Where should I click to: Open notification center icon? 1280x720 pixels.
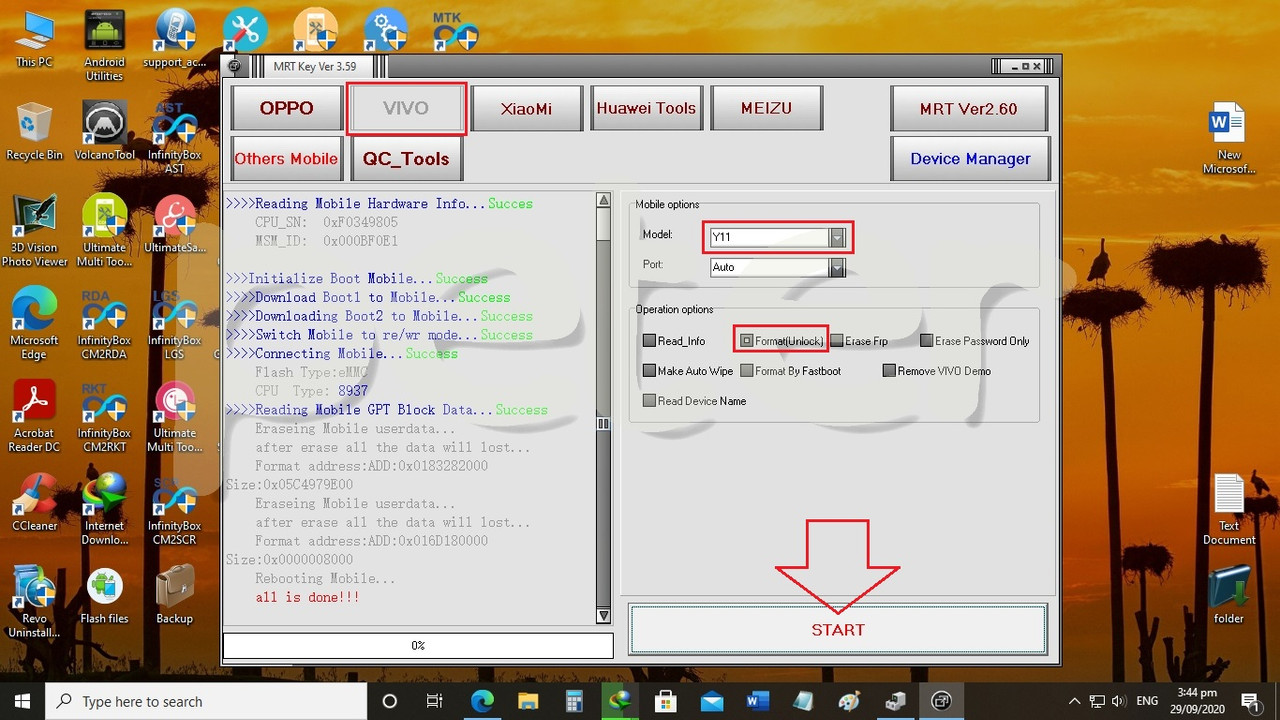click(1250, 701)
